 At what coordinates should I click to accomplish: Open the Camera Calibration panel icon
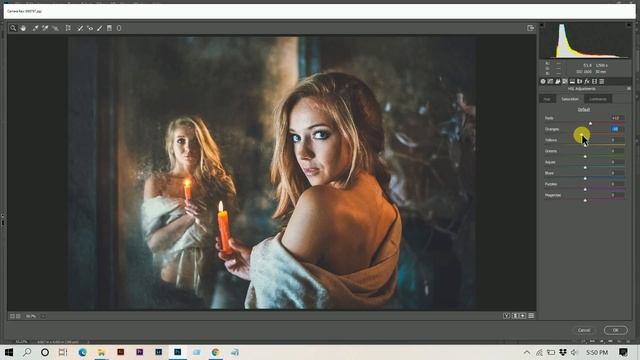point(594,82)
